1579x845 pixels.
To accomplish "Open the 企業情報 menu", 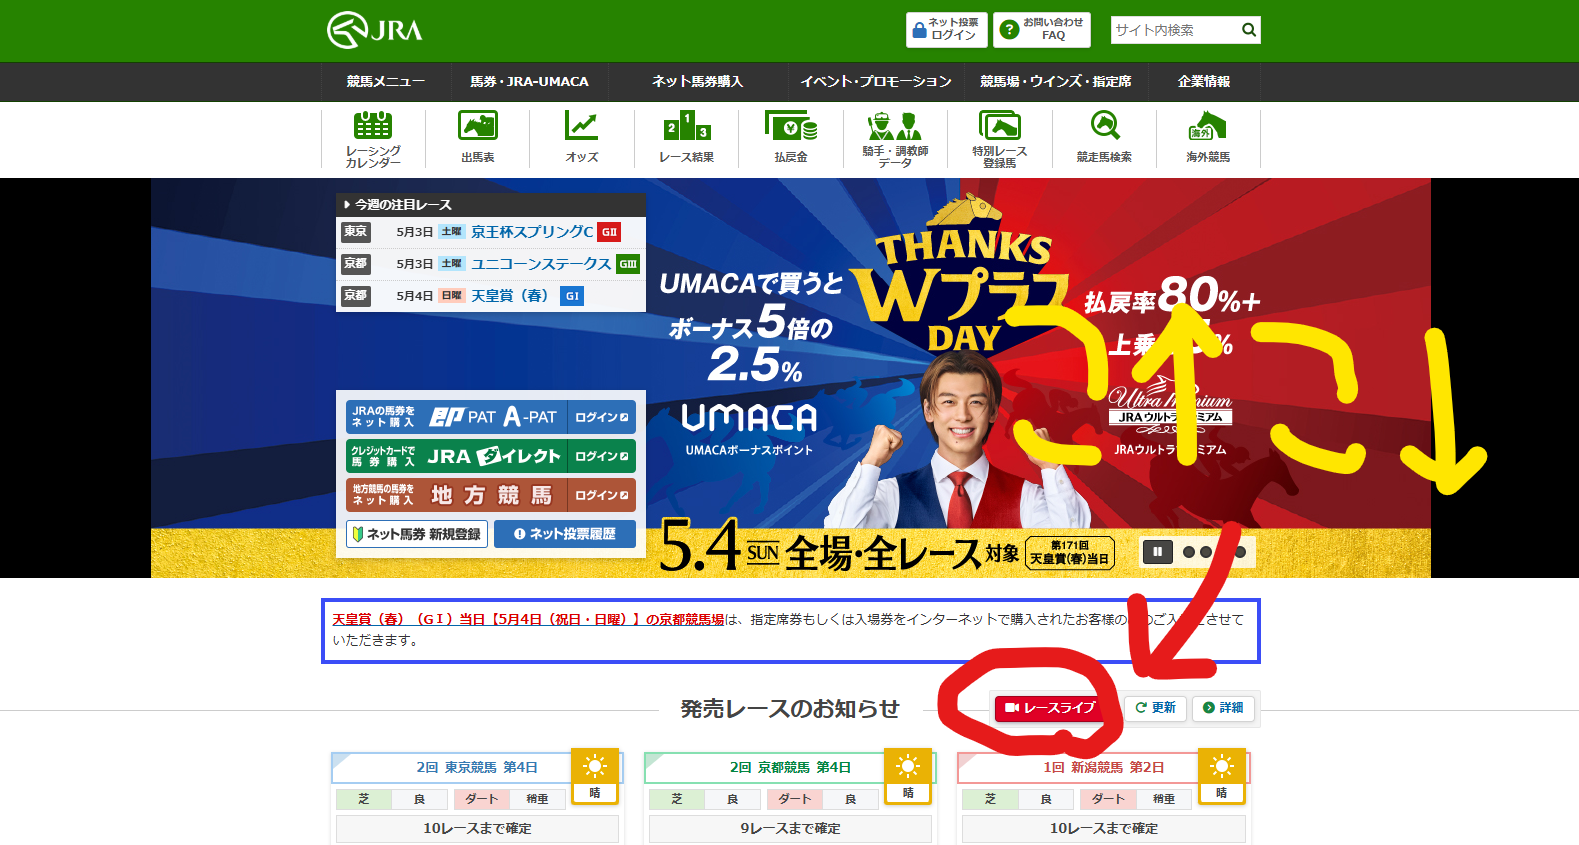I will (1204, 82).
